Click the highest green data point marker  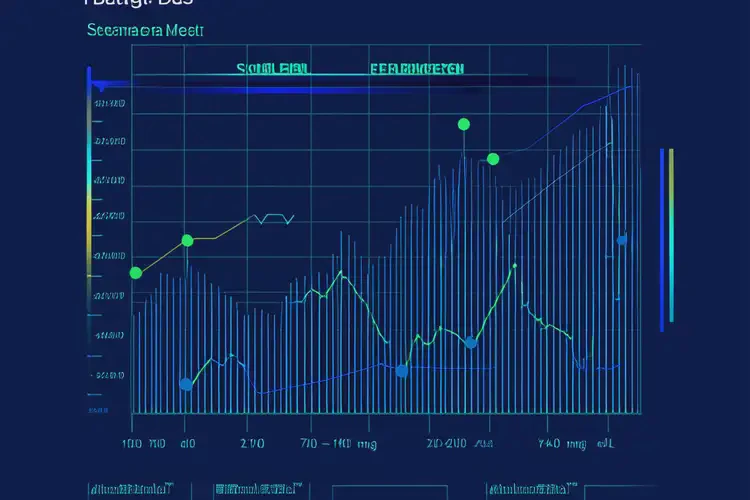463,124
